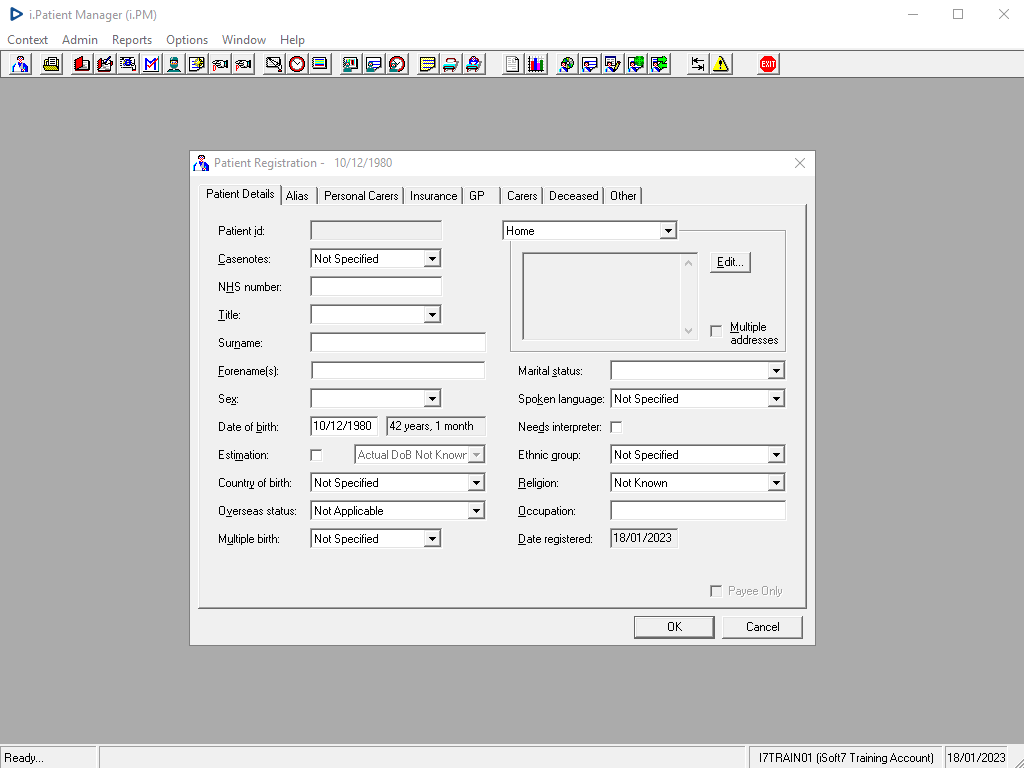Click into the Forename(s) field

pos(398,371)
